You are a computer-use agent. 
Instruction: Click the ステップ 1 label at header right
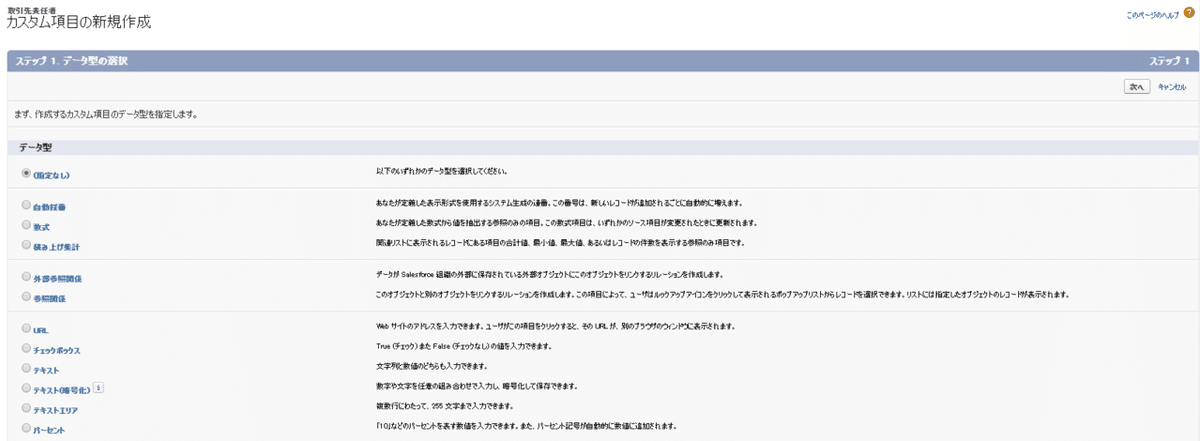pyautogui.click(x=1169, y=61)
